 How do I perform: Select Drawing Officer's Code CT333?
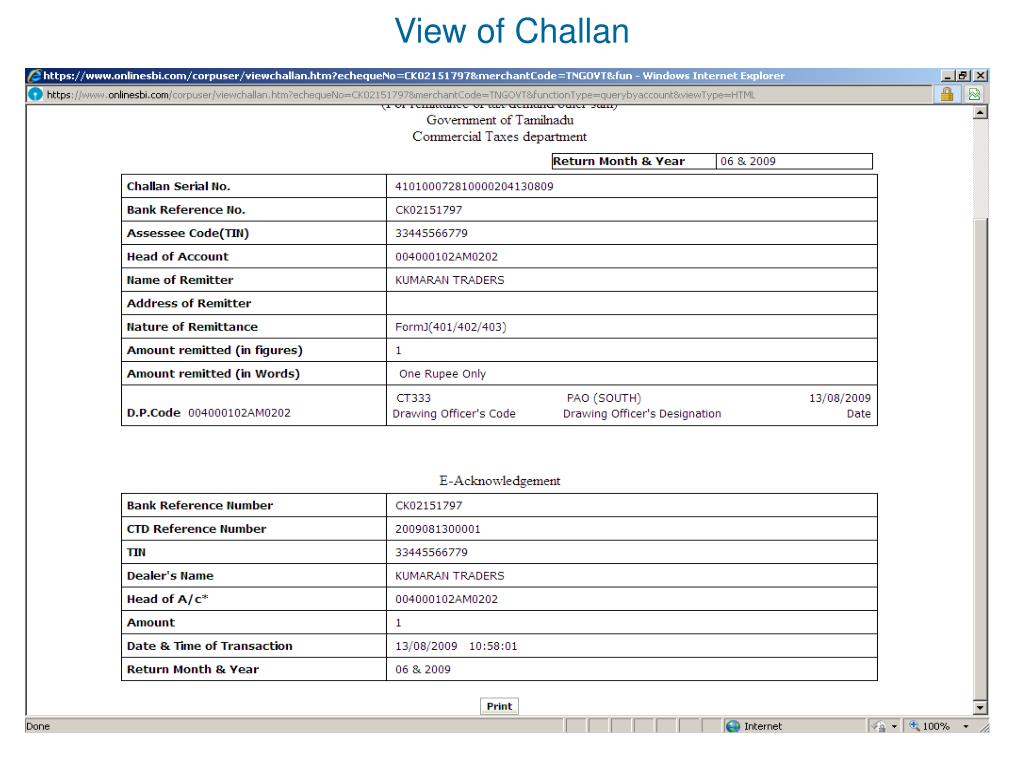pyautogui.click(x=413, y=398)
